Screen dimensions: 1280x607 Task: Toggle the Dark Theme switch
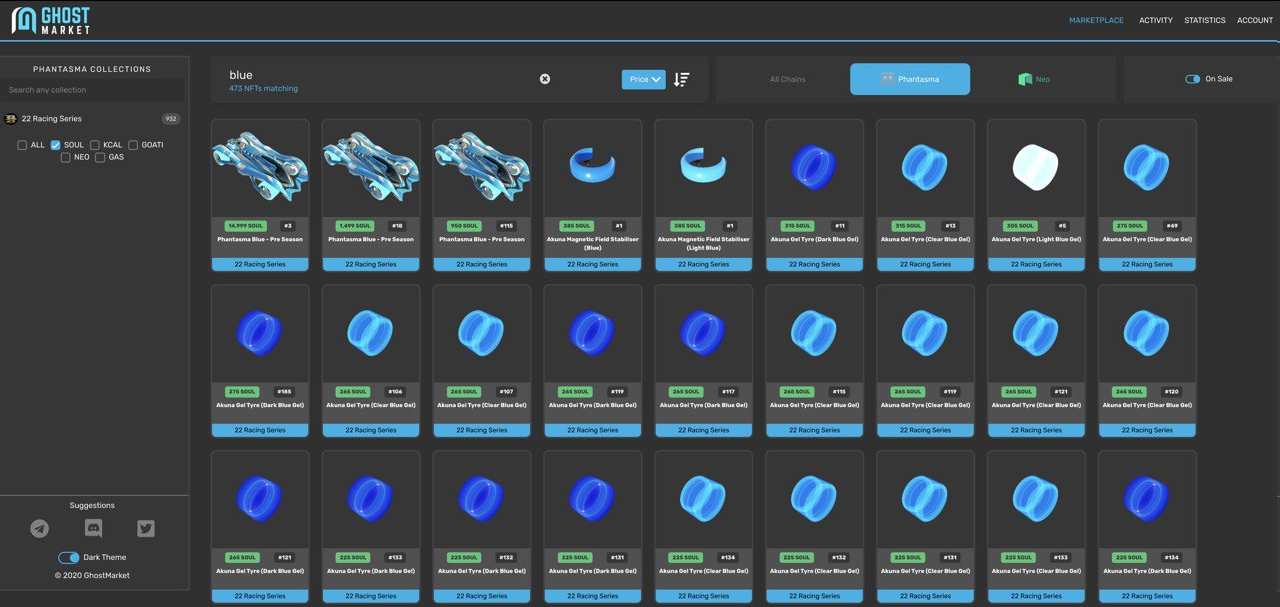[68, 557]
